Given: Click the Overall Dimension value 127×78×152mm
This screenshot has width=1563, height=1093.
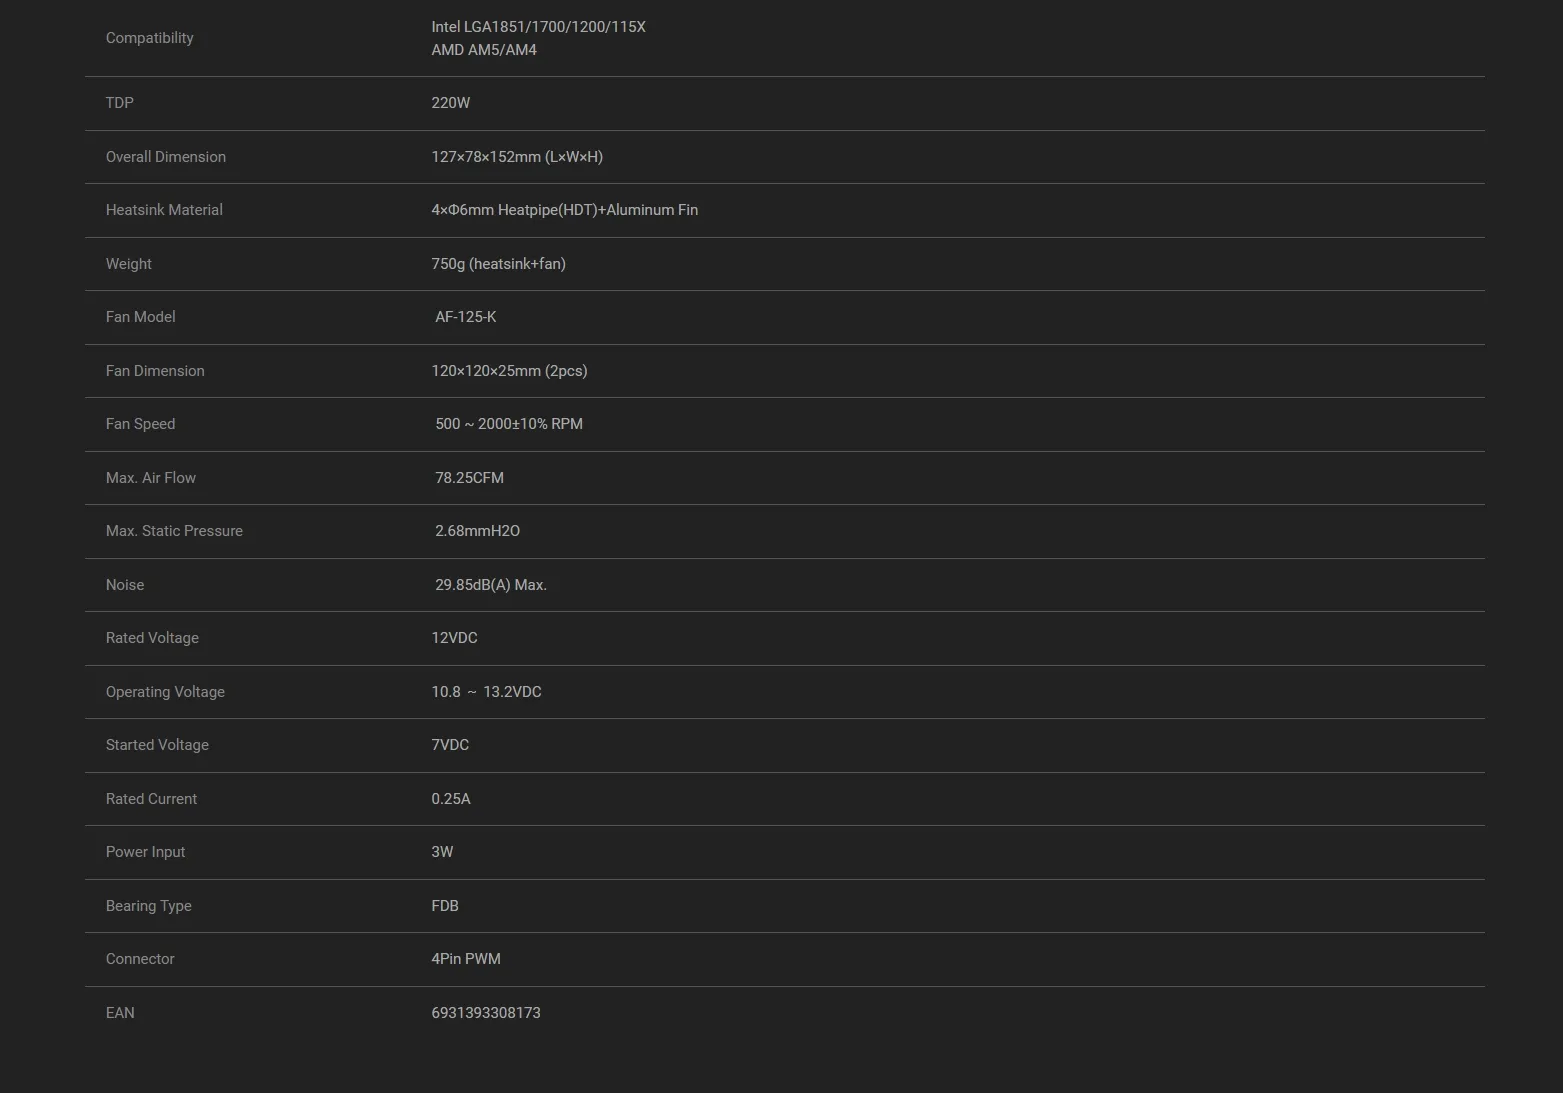Looking at the screenshot, I should (516, 157).
